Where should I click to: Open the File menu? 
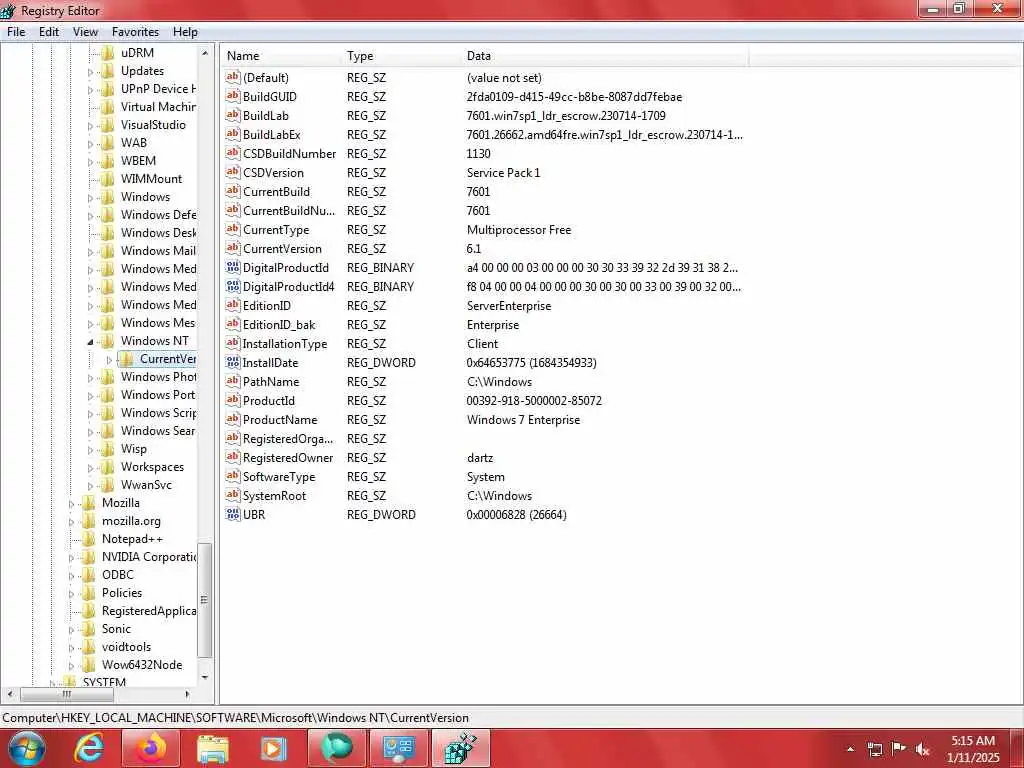click(16, 31)
